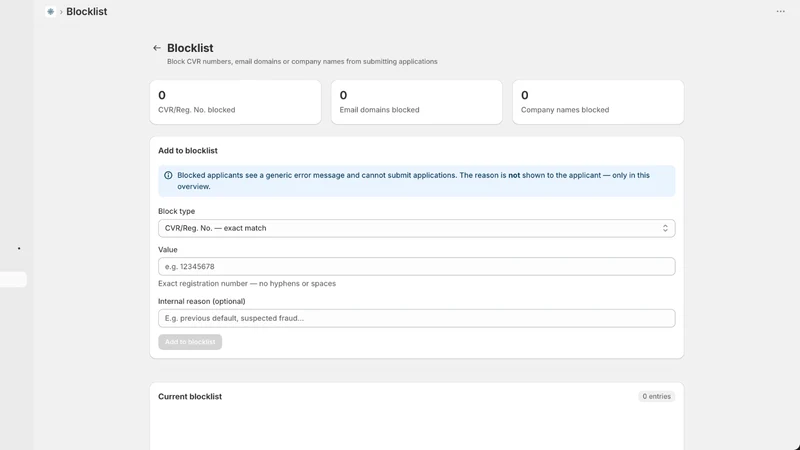The height and width of the screenshot is (450, 800).
Task: Open the three-dot more options menu
Action: 781,11
